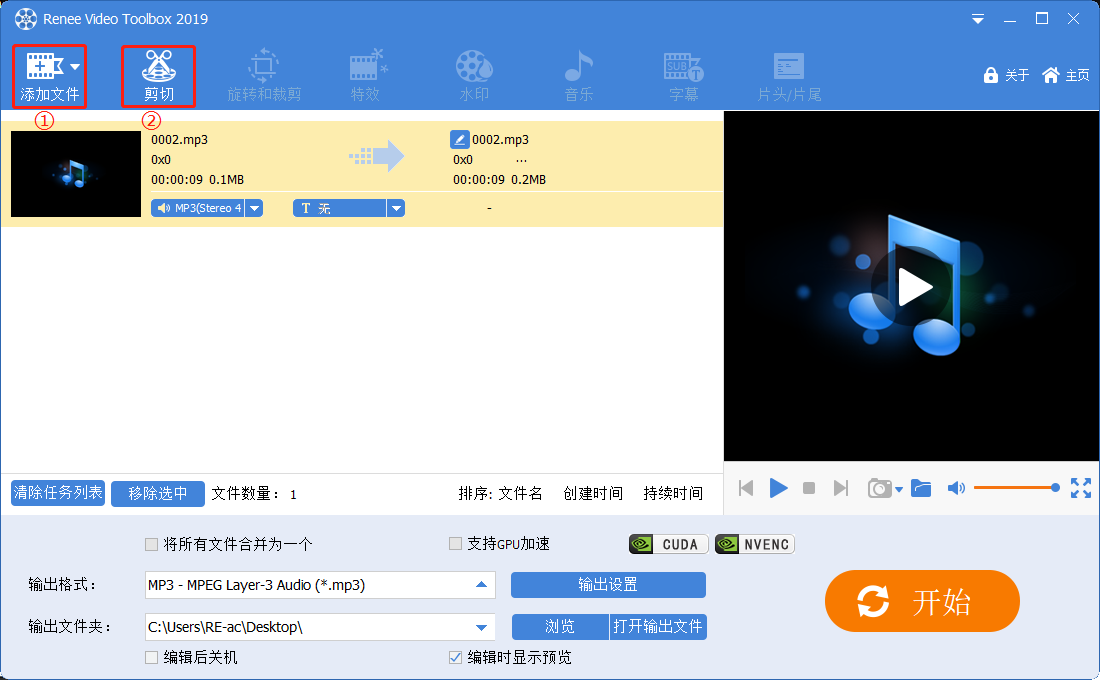This screenshot has width=1100, height=680.
Task: Enable 将所有文件合并为一个 merge checkbox
Action: pos(151,544)
